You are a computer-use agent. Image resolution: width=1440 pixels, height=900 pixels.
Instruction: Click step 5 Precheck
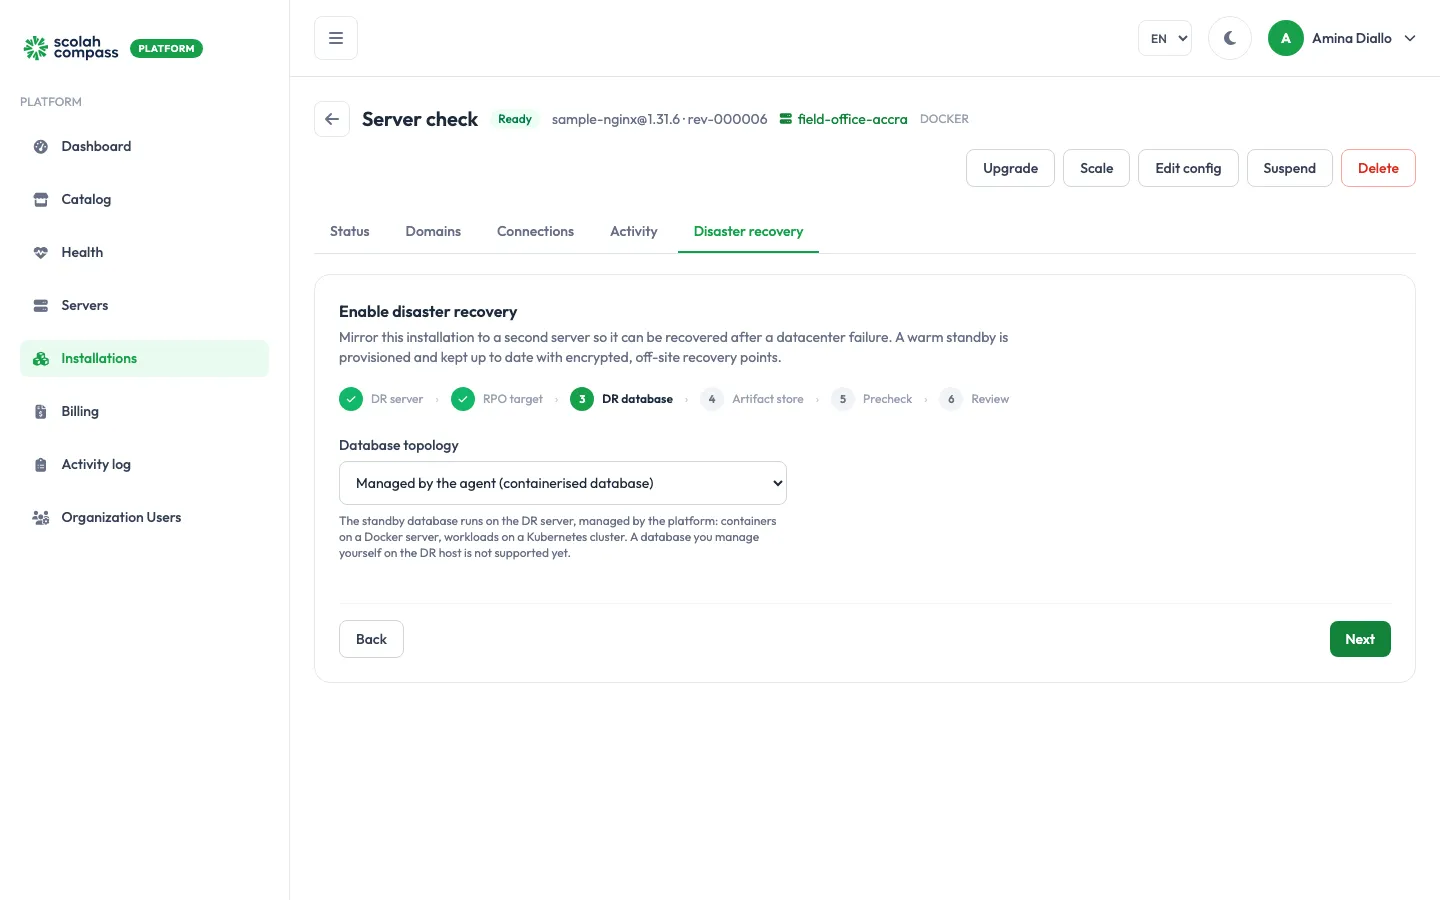(872, 399)
